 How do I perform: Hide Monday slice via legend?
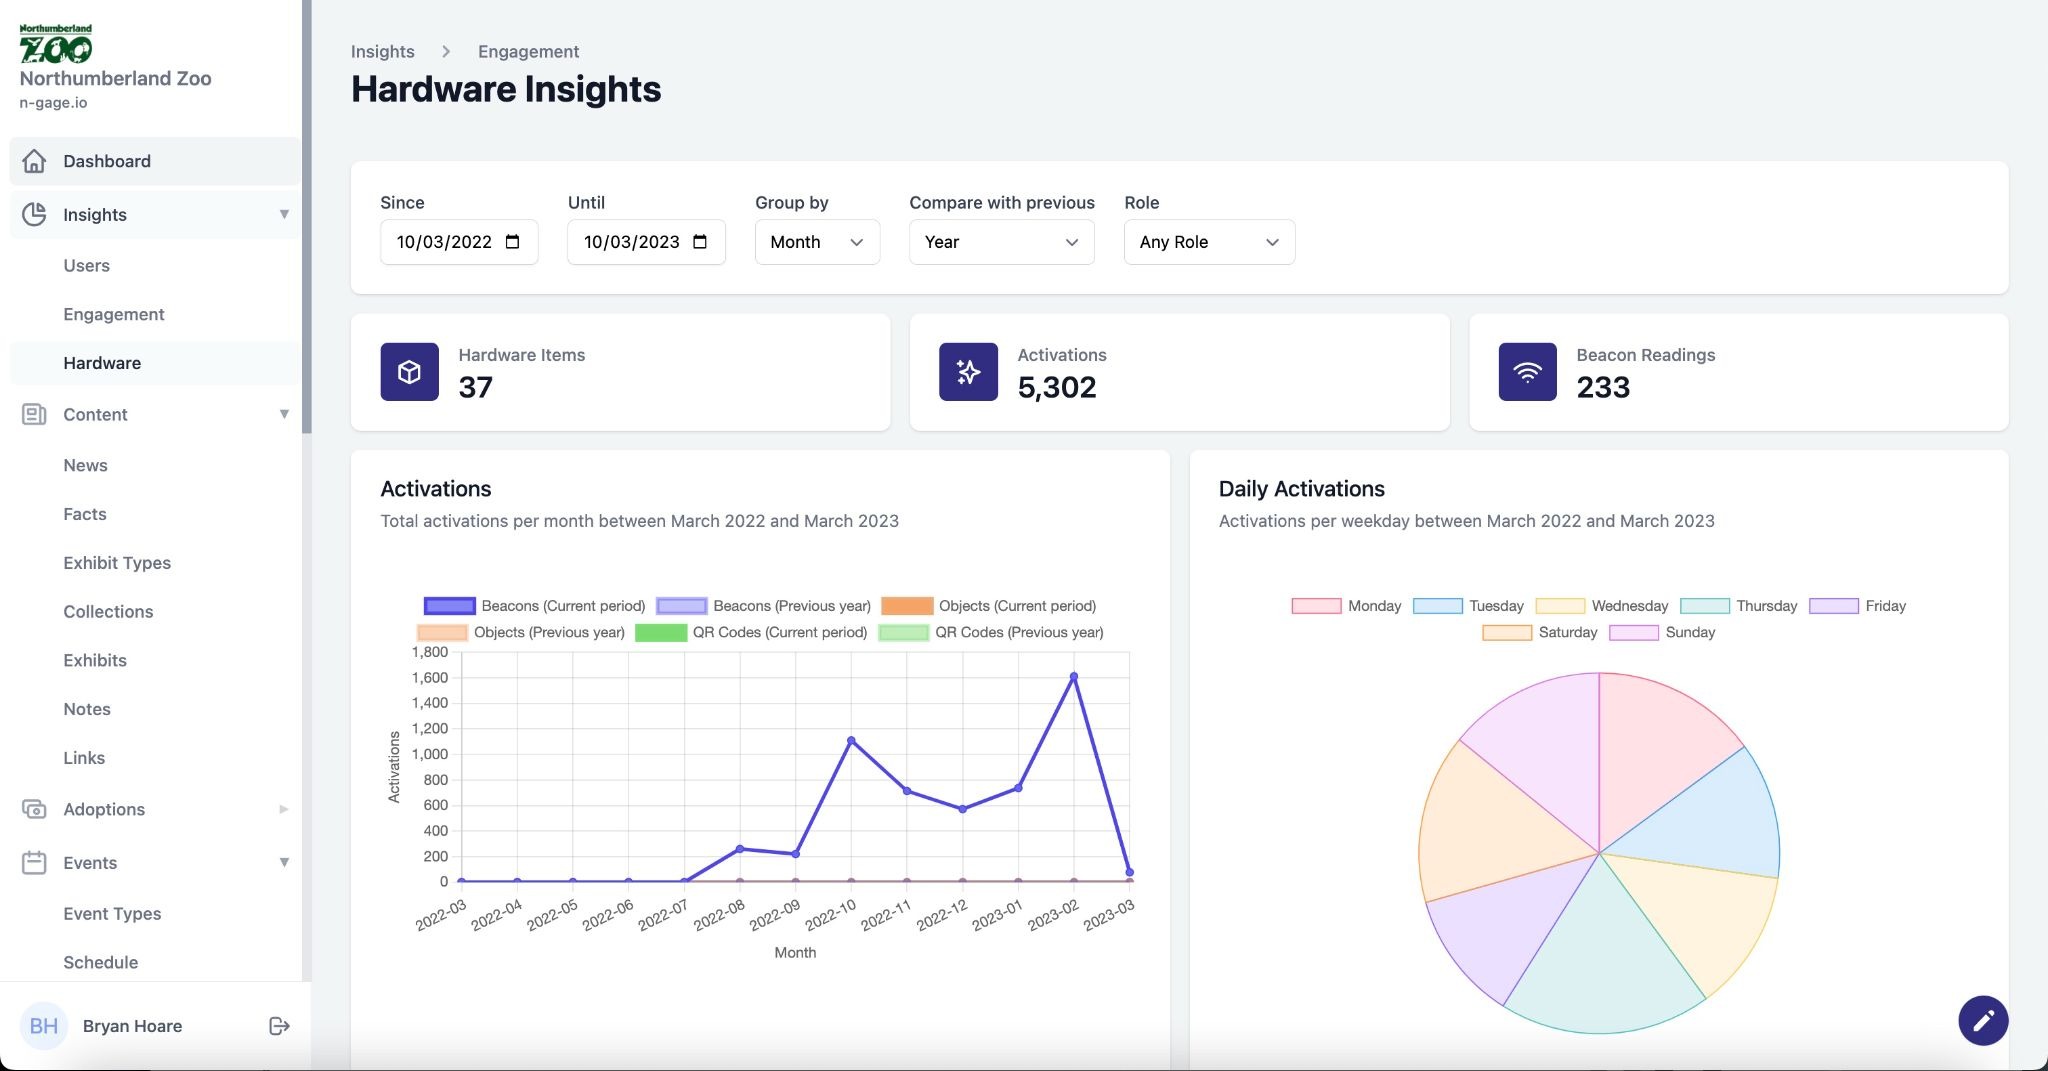[x=1315, y=606]
